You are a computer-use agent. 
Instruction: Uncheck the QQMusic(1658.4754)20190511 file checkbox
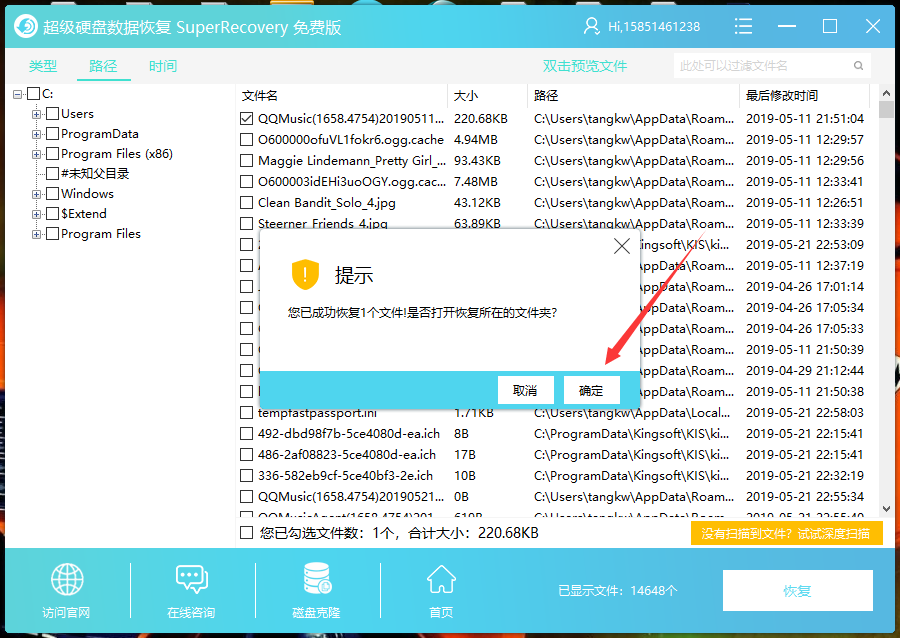tap(246, 119)
